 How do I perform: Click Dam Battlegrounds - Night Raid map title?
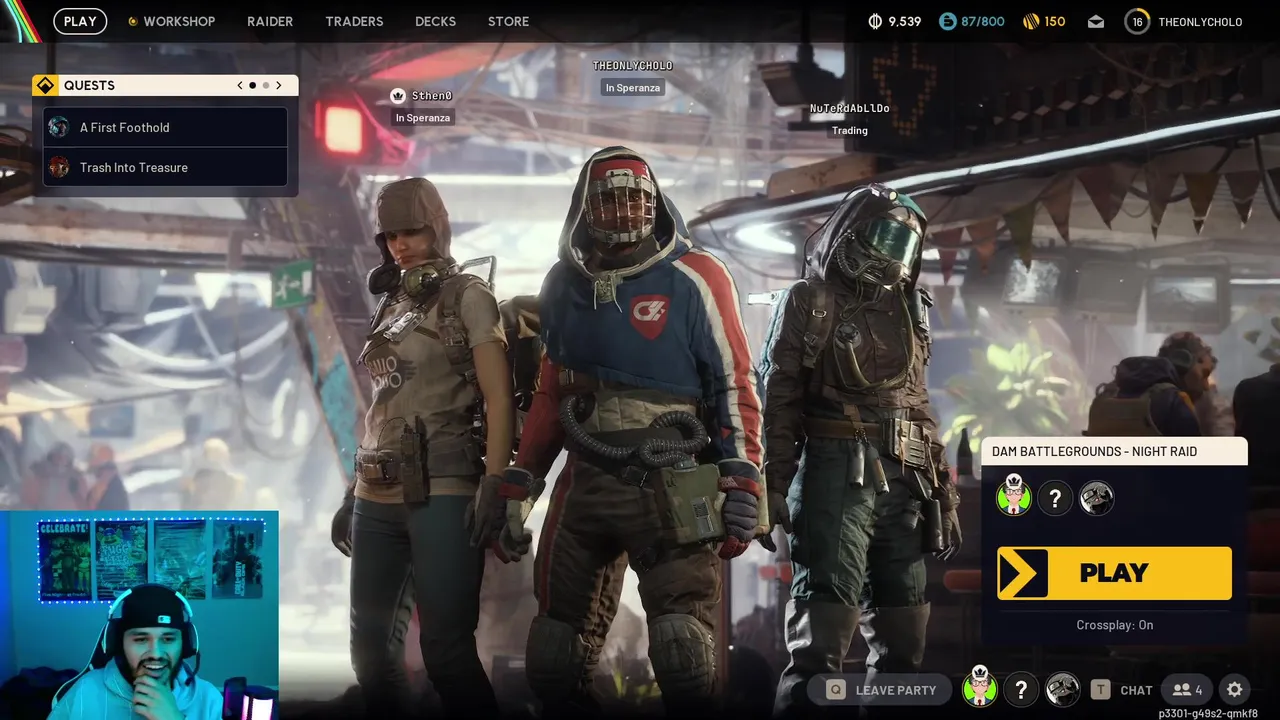[1094, 451]
